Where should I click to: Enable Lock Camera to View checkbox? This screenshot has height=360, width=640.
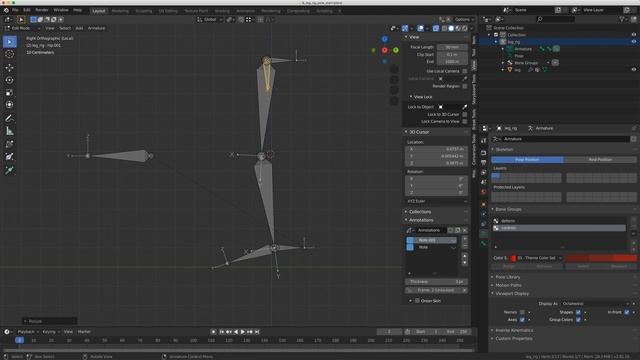(464, 122)
